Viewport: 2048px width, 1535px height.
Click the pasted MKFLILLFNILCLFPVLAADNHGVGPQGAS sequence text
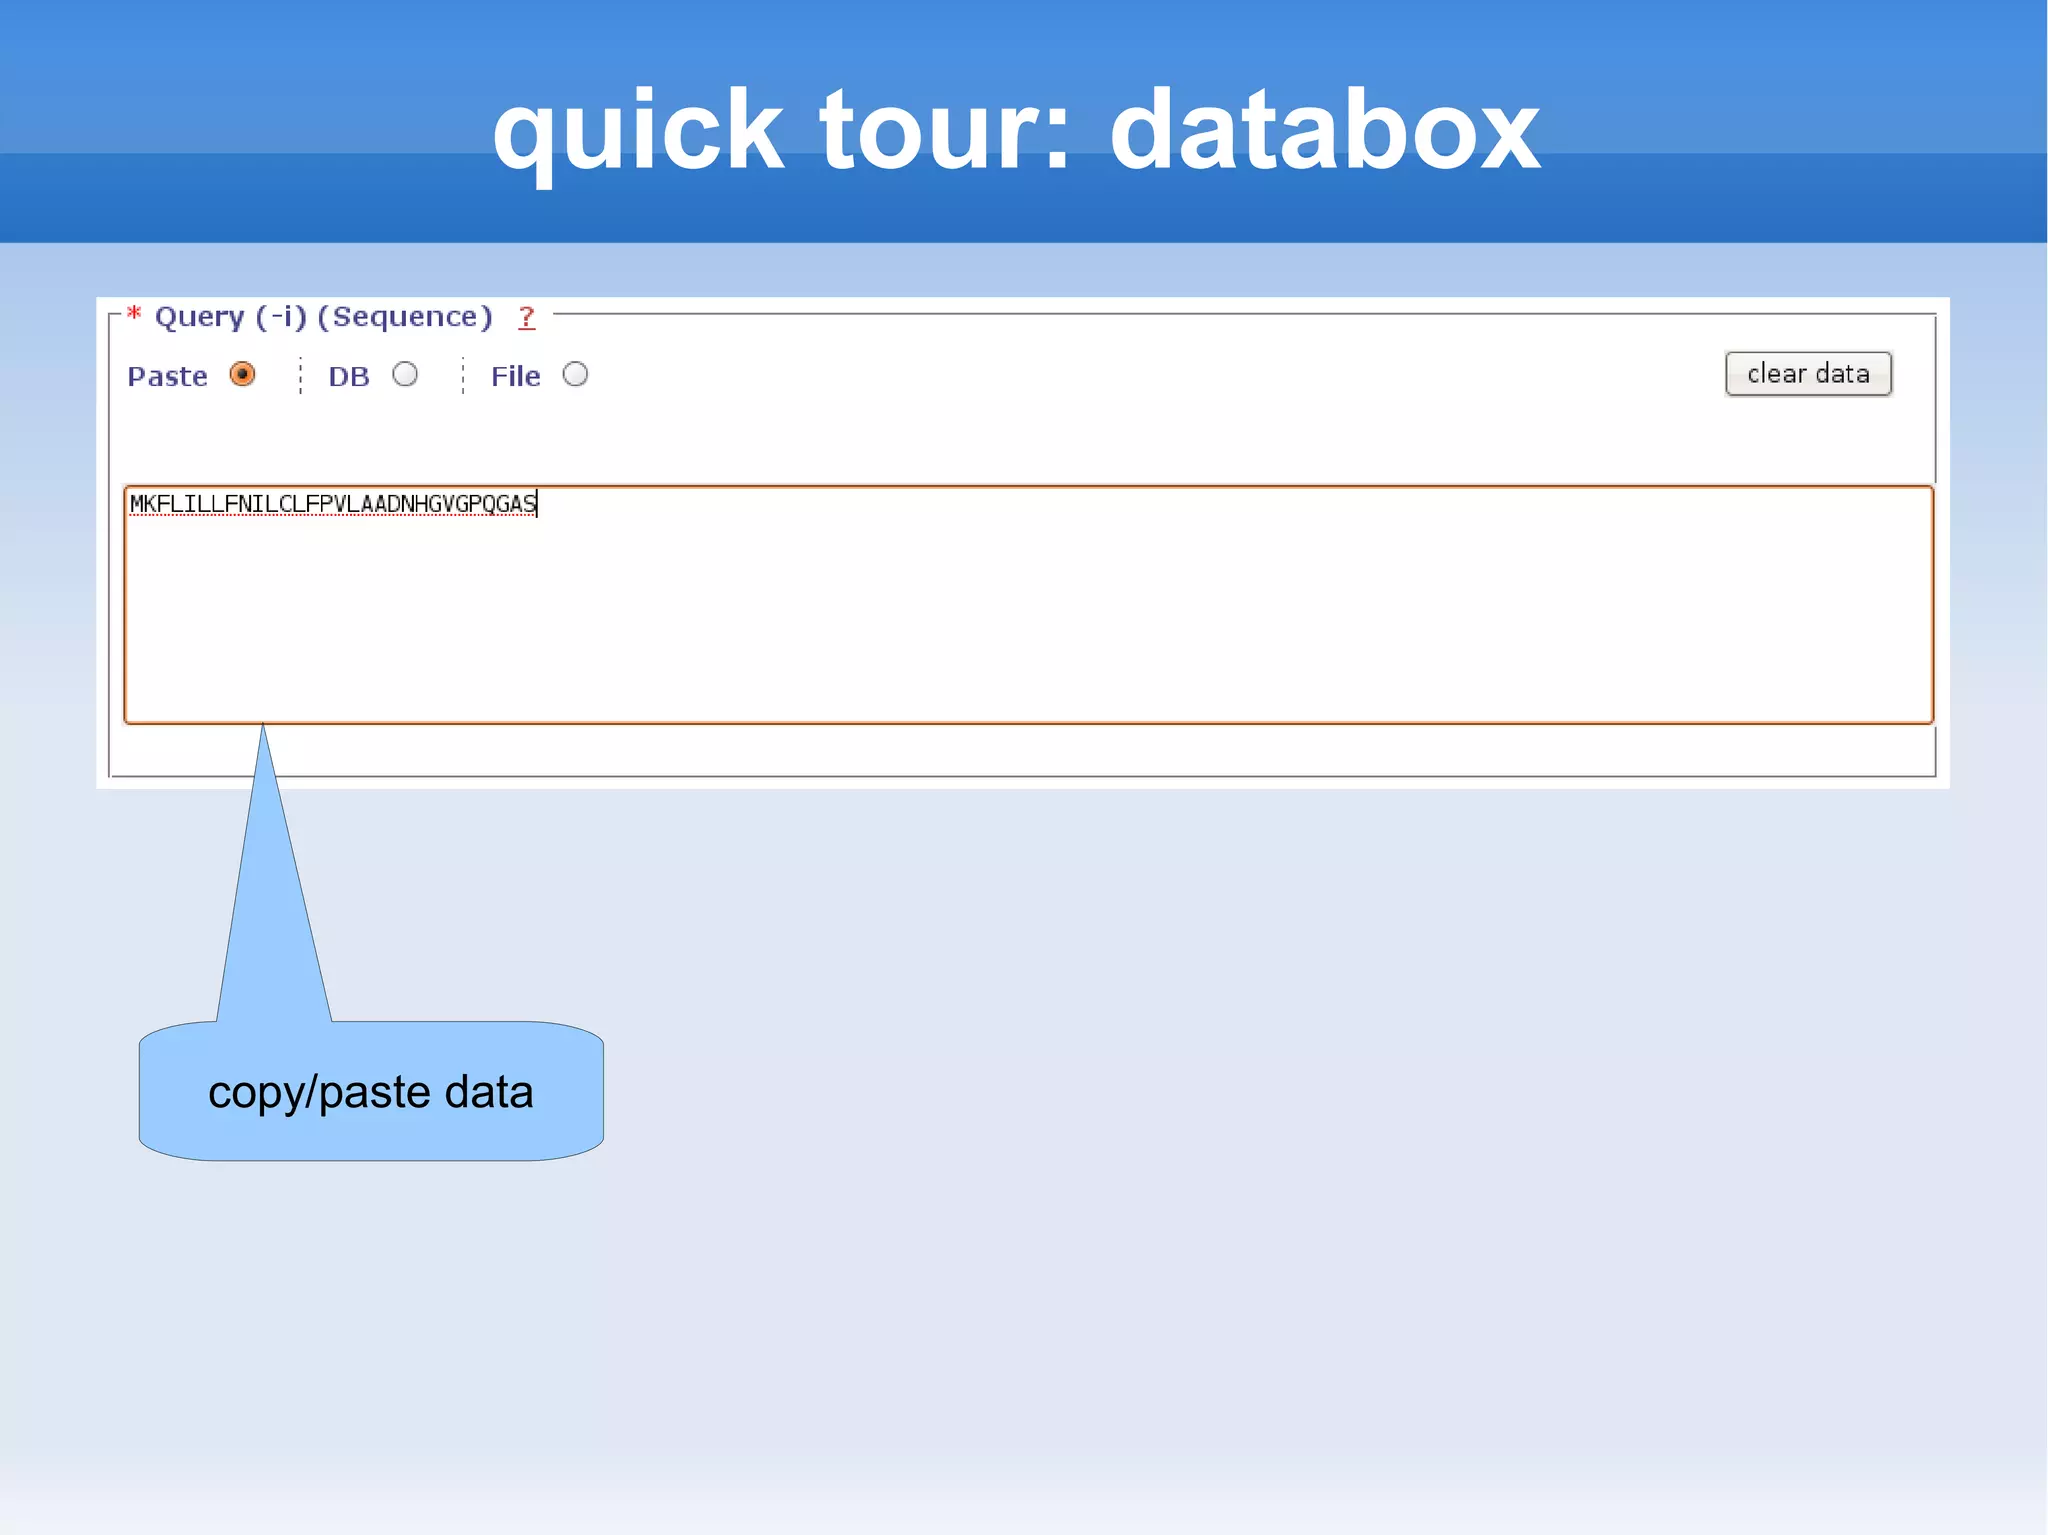point(333,503)
